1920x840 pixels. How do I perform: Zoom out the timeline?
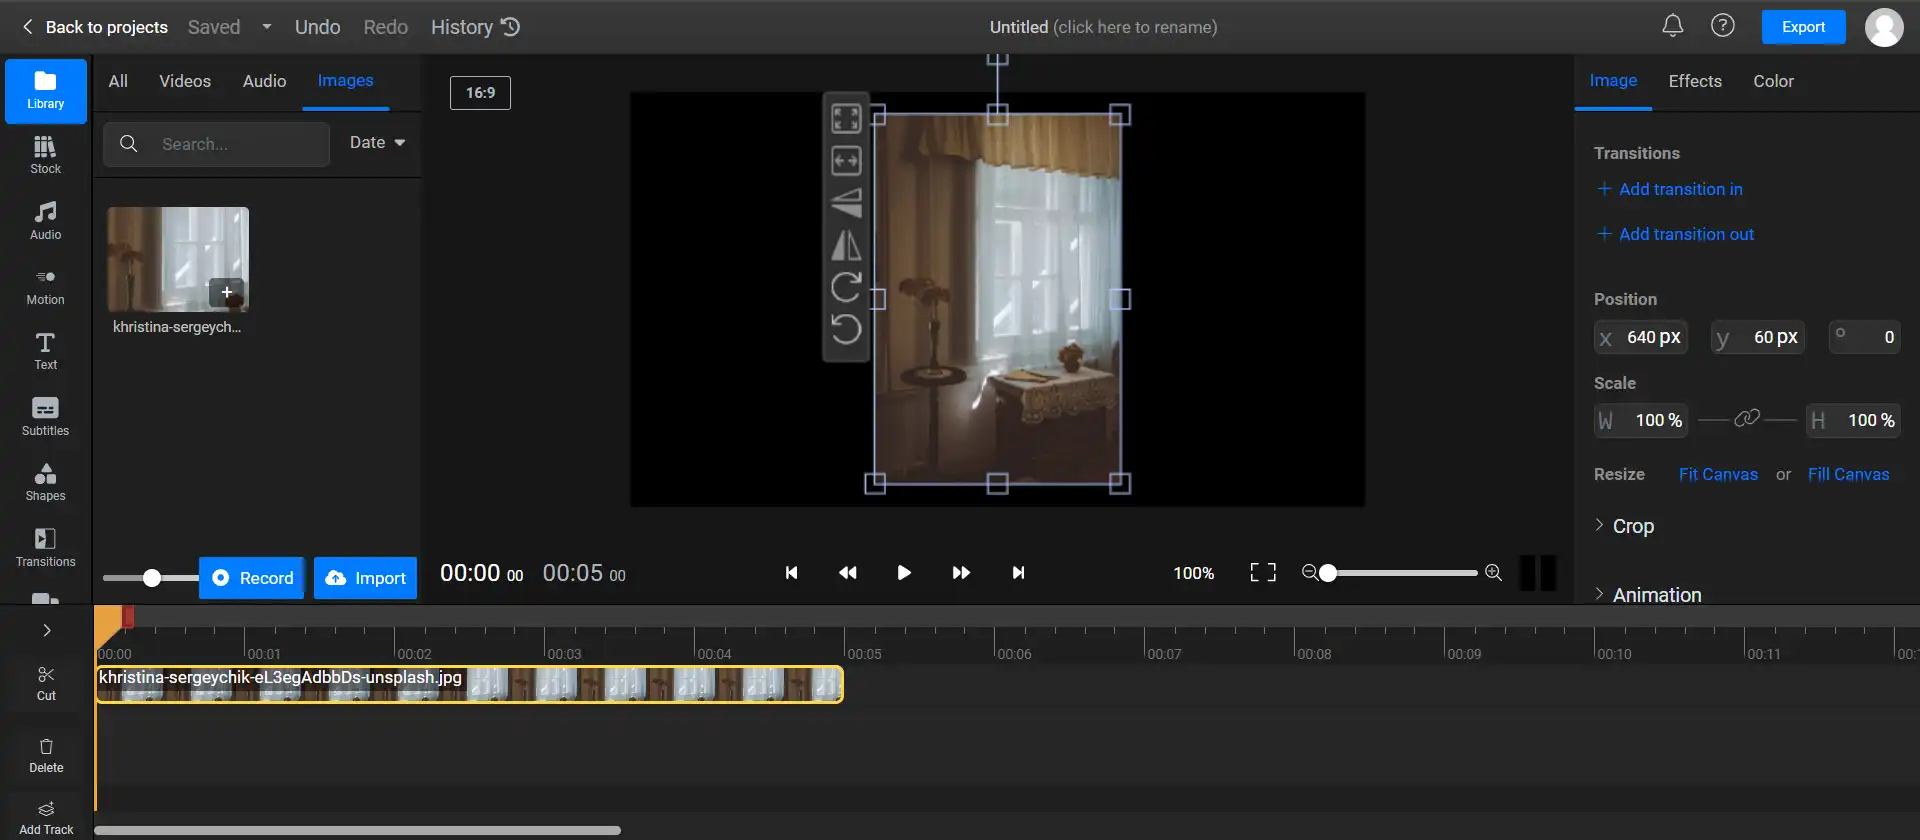pyautogui.click(x=1309, y=573)
